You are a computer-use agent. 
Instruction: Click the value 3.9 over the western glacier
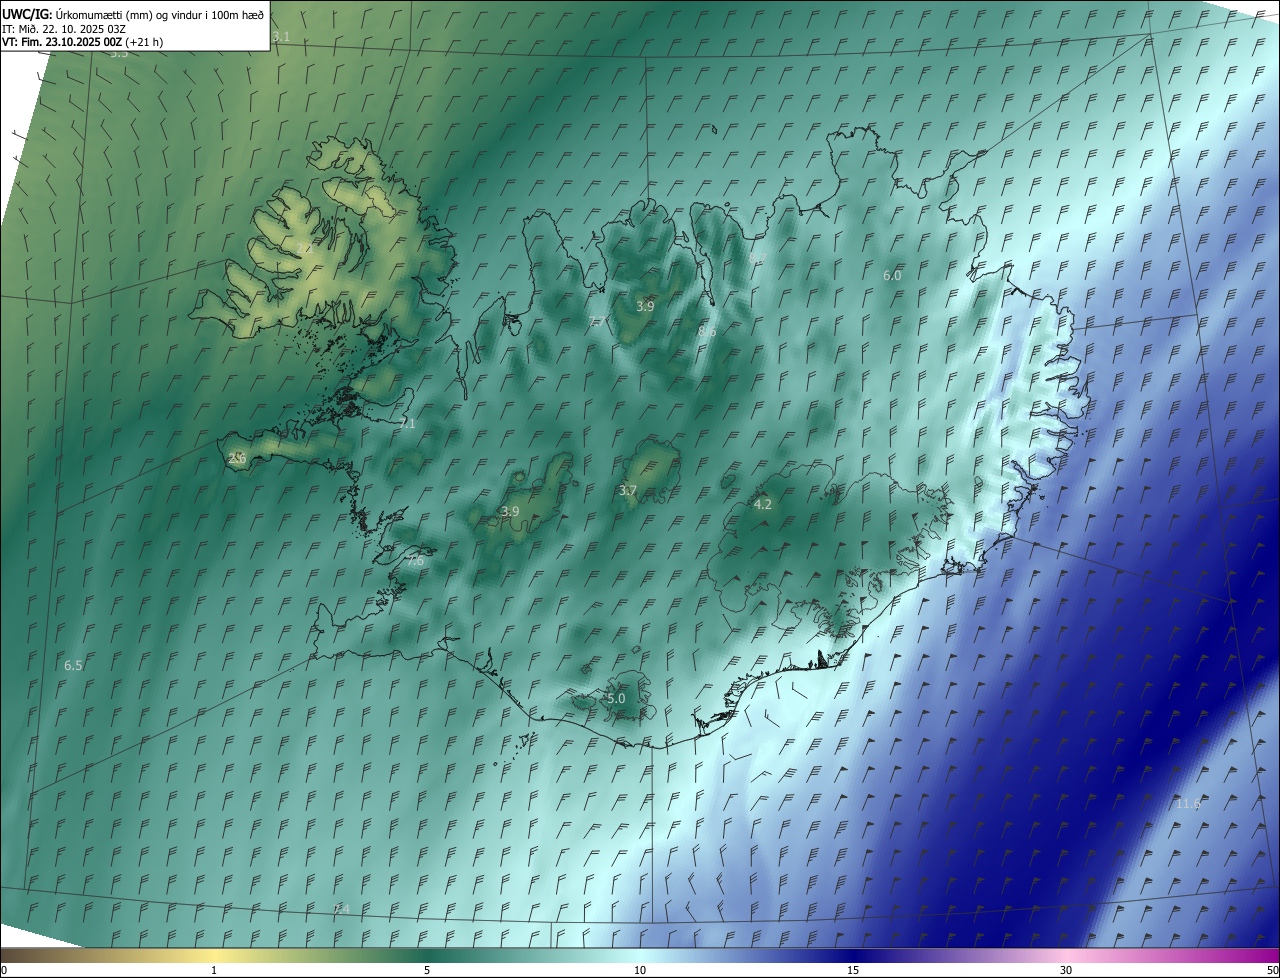tap(509, 511)
